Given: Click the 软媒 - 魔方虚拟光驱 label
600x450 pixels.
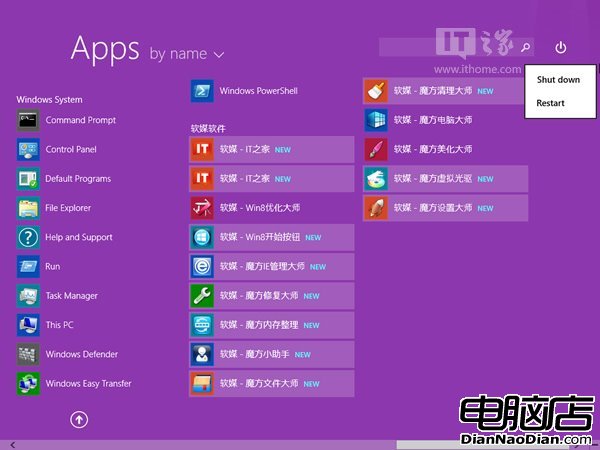Looking at the screenshot, I should (x=433, y=179).
